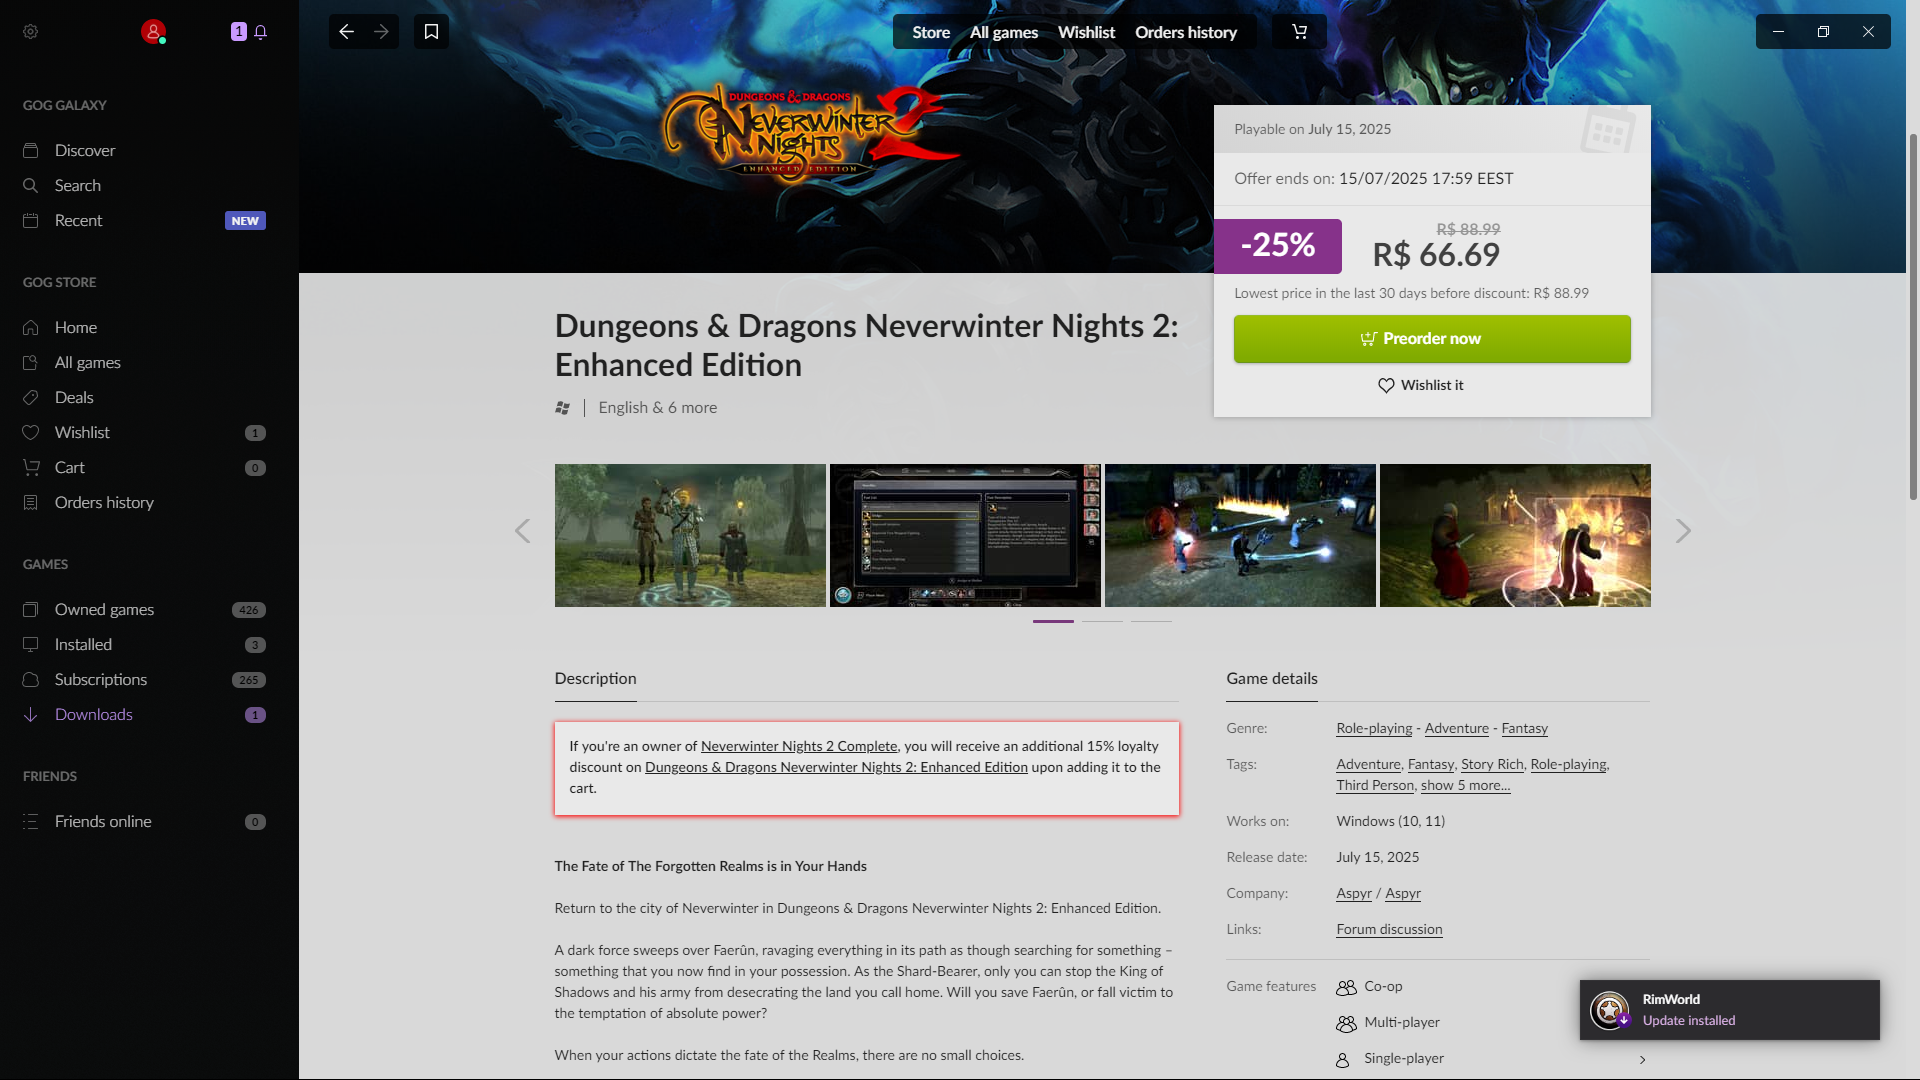The height and width of the screenshot is (1080, 1920).
Task: Open All games in top navigation
Action: (1004, 32)
